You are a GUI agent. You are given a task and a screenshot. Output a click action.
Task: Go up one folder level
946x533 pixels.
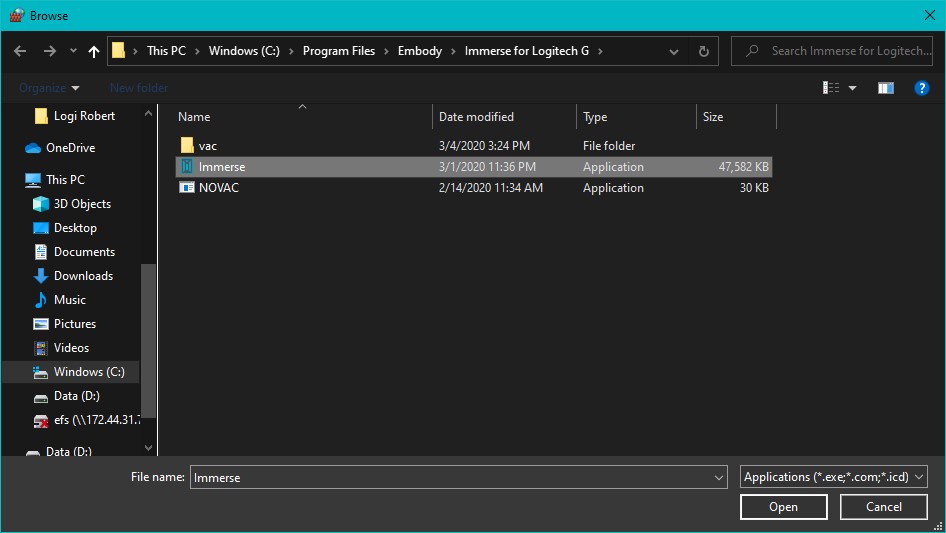tap(94, 51)
